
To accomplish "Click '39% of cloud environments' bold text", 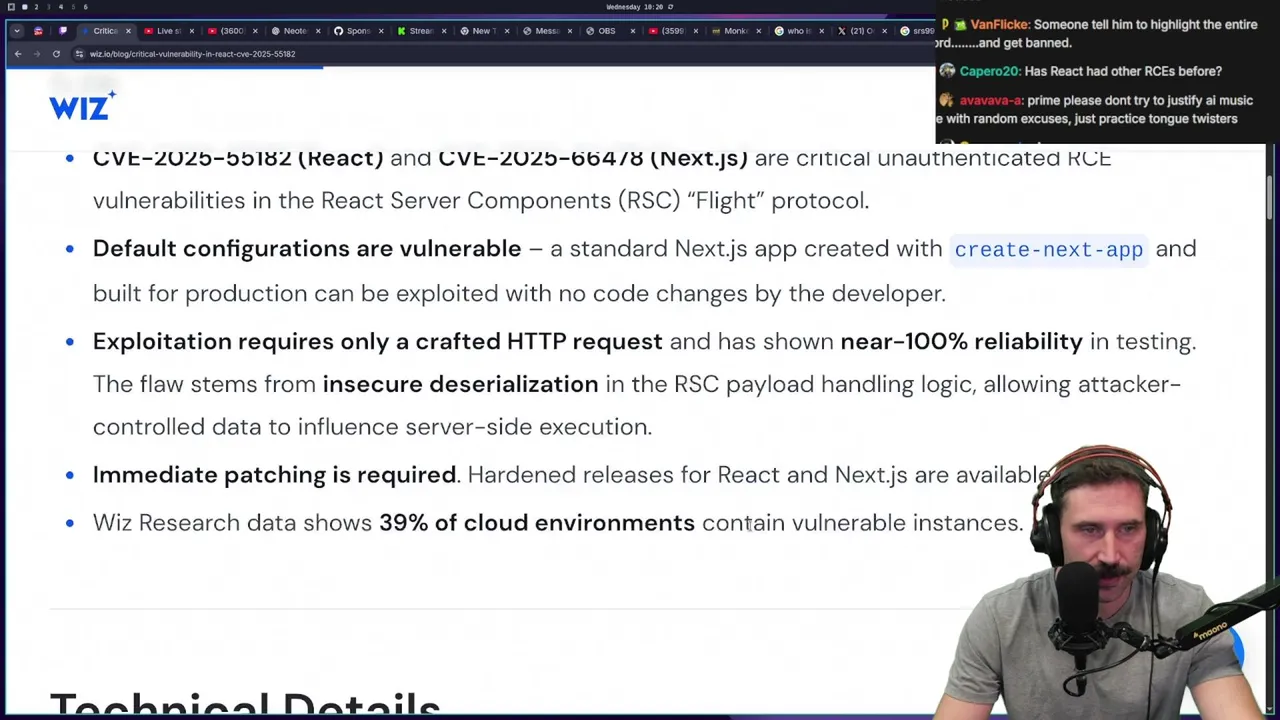I will click(x=537, y=523).
